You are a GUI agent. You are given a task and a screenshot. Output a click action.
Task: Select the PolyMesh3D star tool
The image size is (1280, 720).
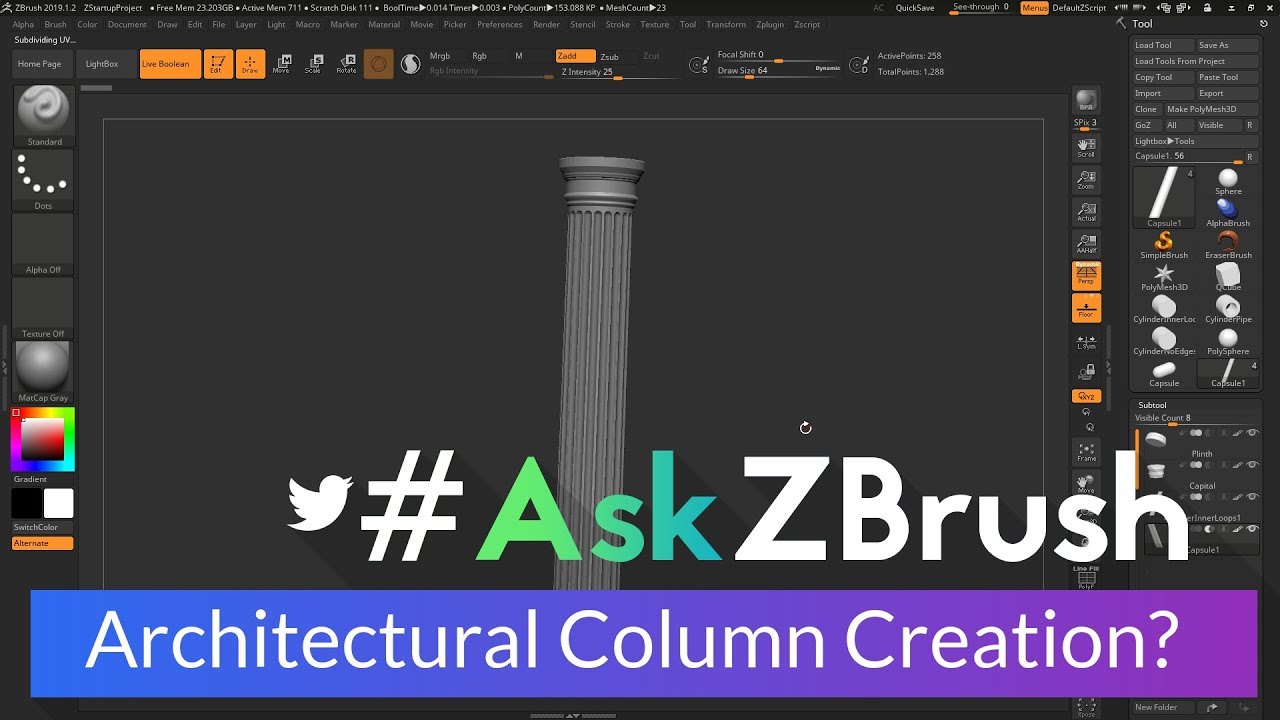tap(1164, 278)
